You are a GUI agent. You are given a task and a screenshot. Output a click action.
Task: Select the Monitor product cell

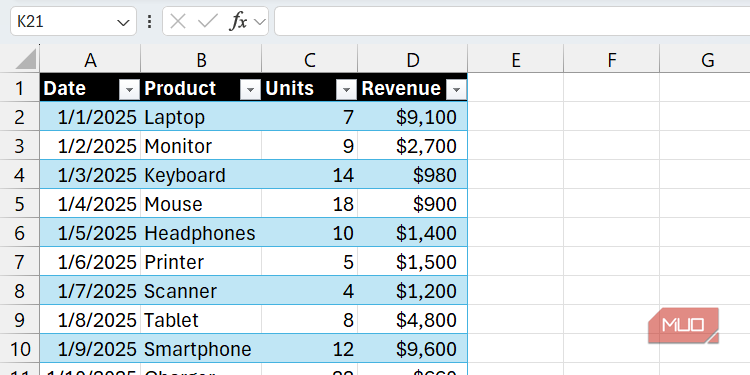(201, 146)
